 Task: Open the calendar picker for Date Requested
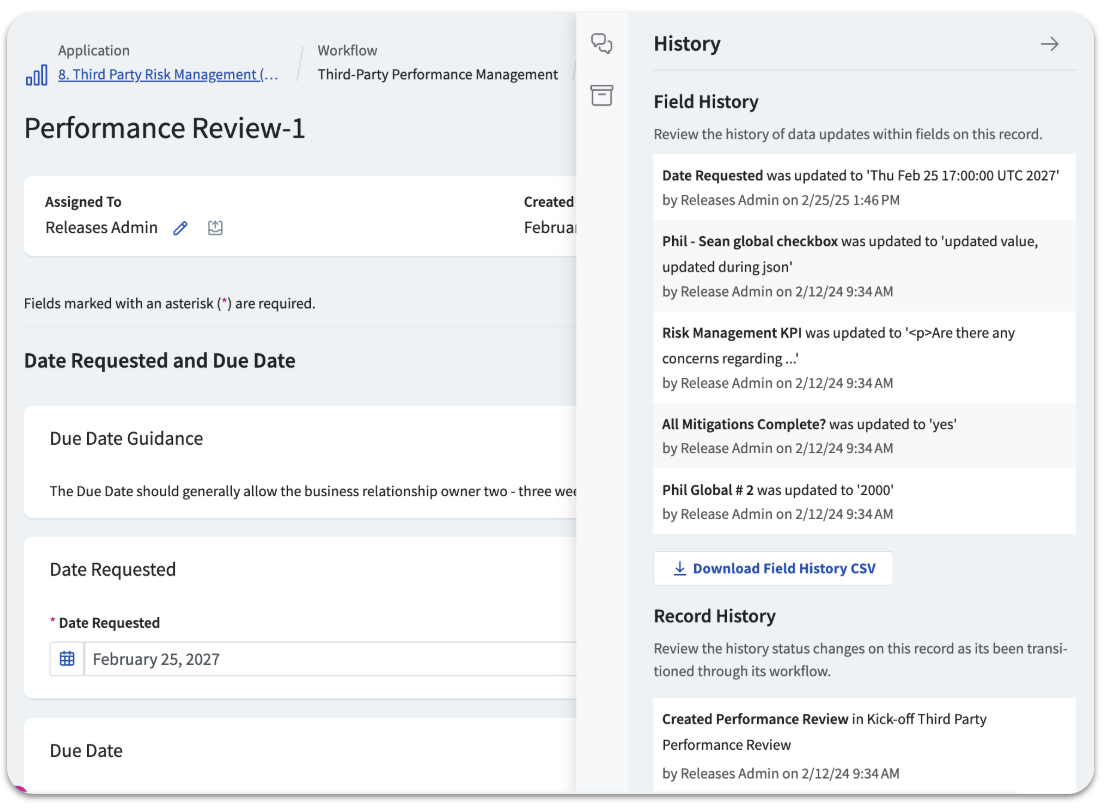(67, 659)
